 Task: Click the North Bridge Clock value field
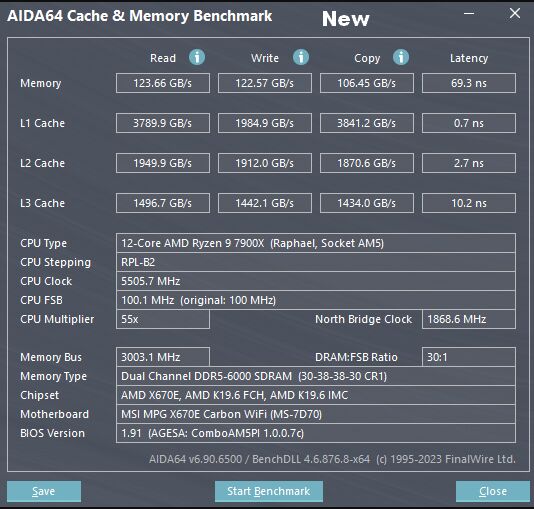(x=469, y=319)
